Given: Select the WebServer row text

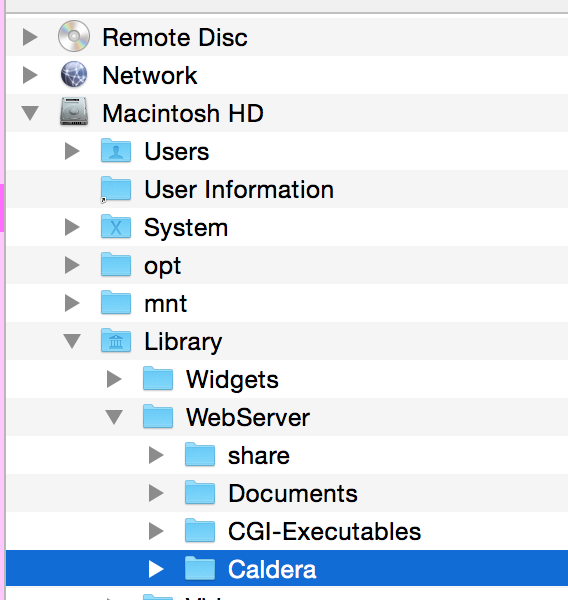Looking at the screenshot, I should pos(248,417).
